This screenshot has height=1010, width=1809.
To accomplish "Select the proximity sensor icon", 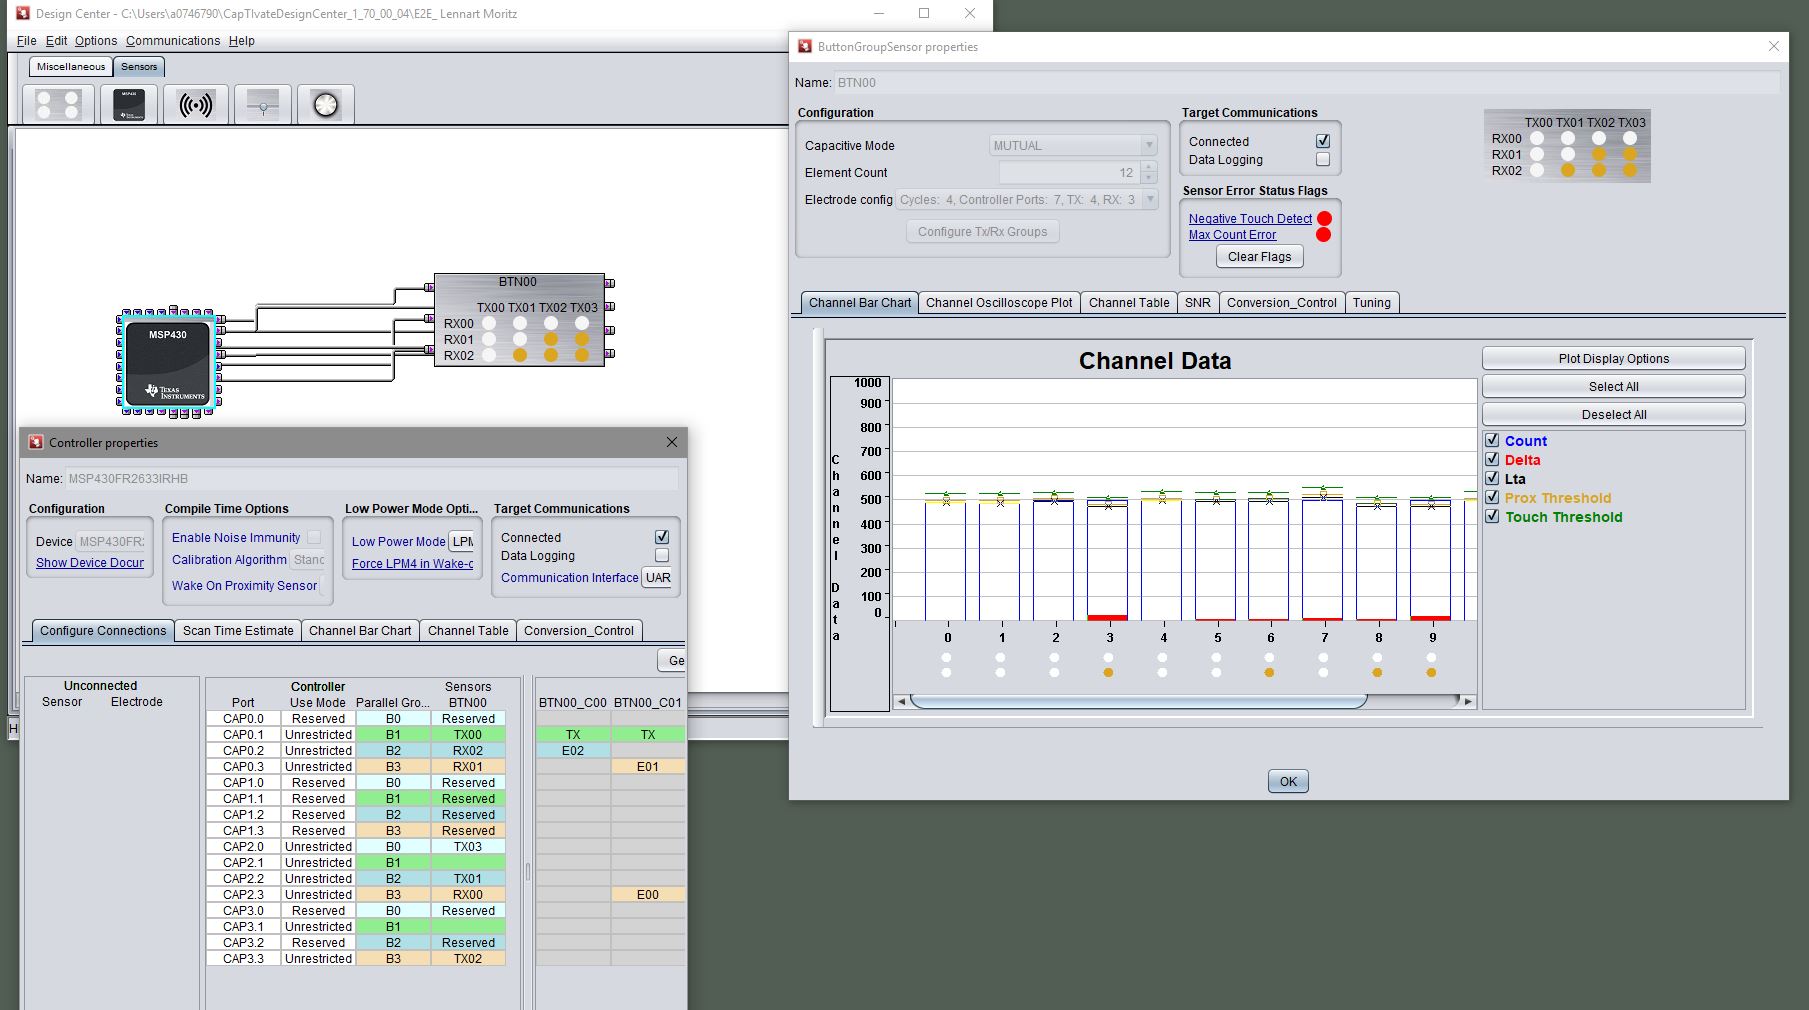I will (x=196, y=104).
